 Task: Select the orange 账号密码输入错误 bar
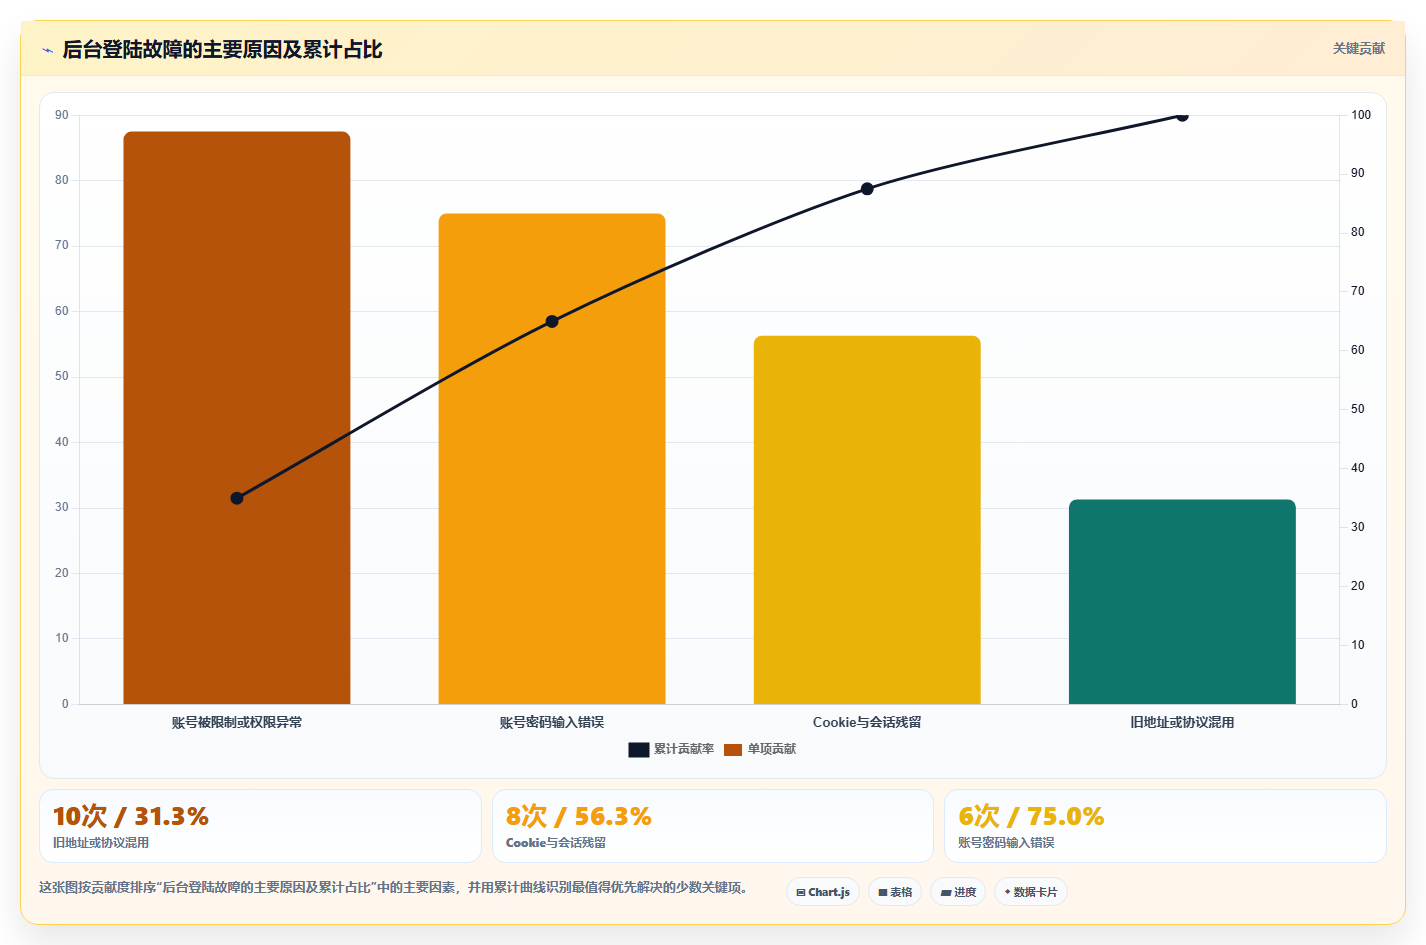(x=552, y=459)
